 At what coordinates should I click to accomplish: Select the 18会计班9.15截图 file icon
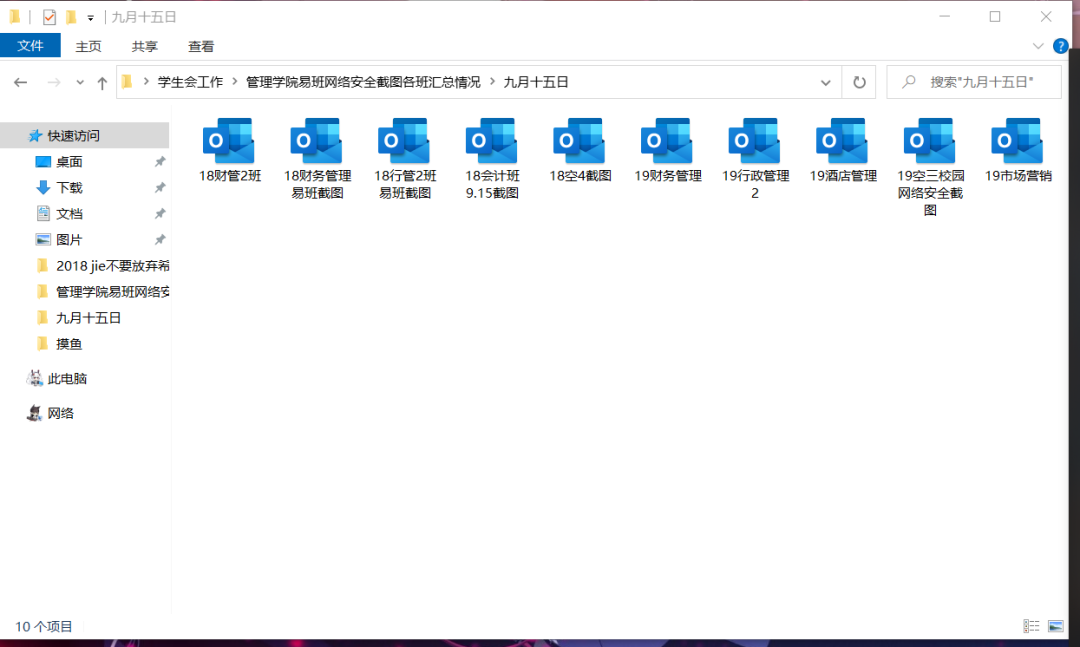(x=492, y=142)
